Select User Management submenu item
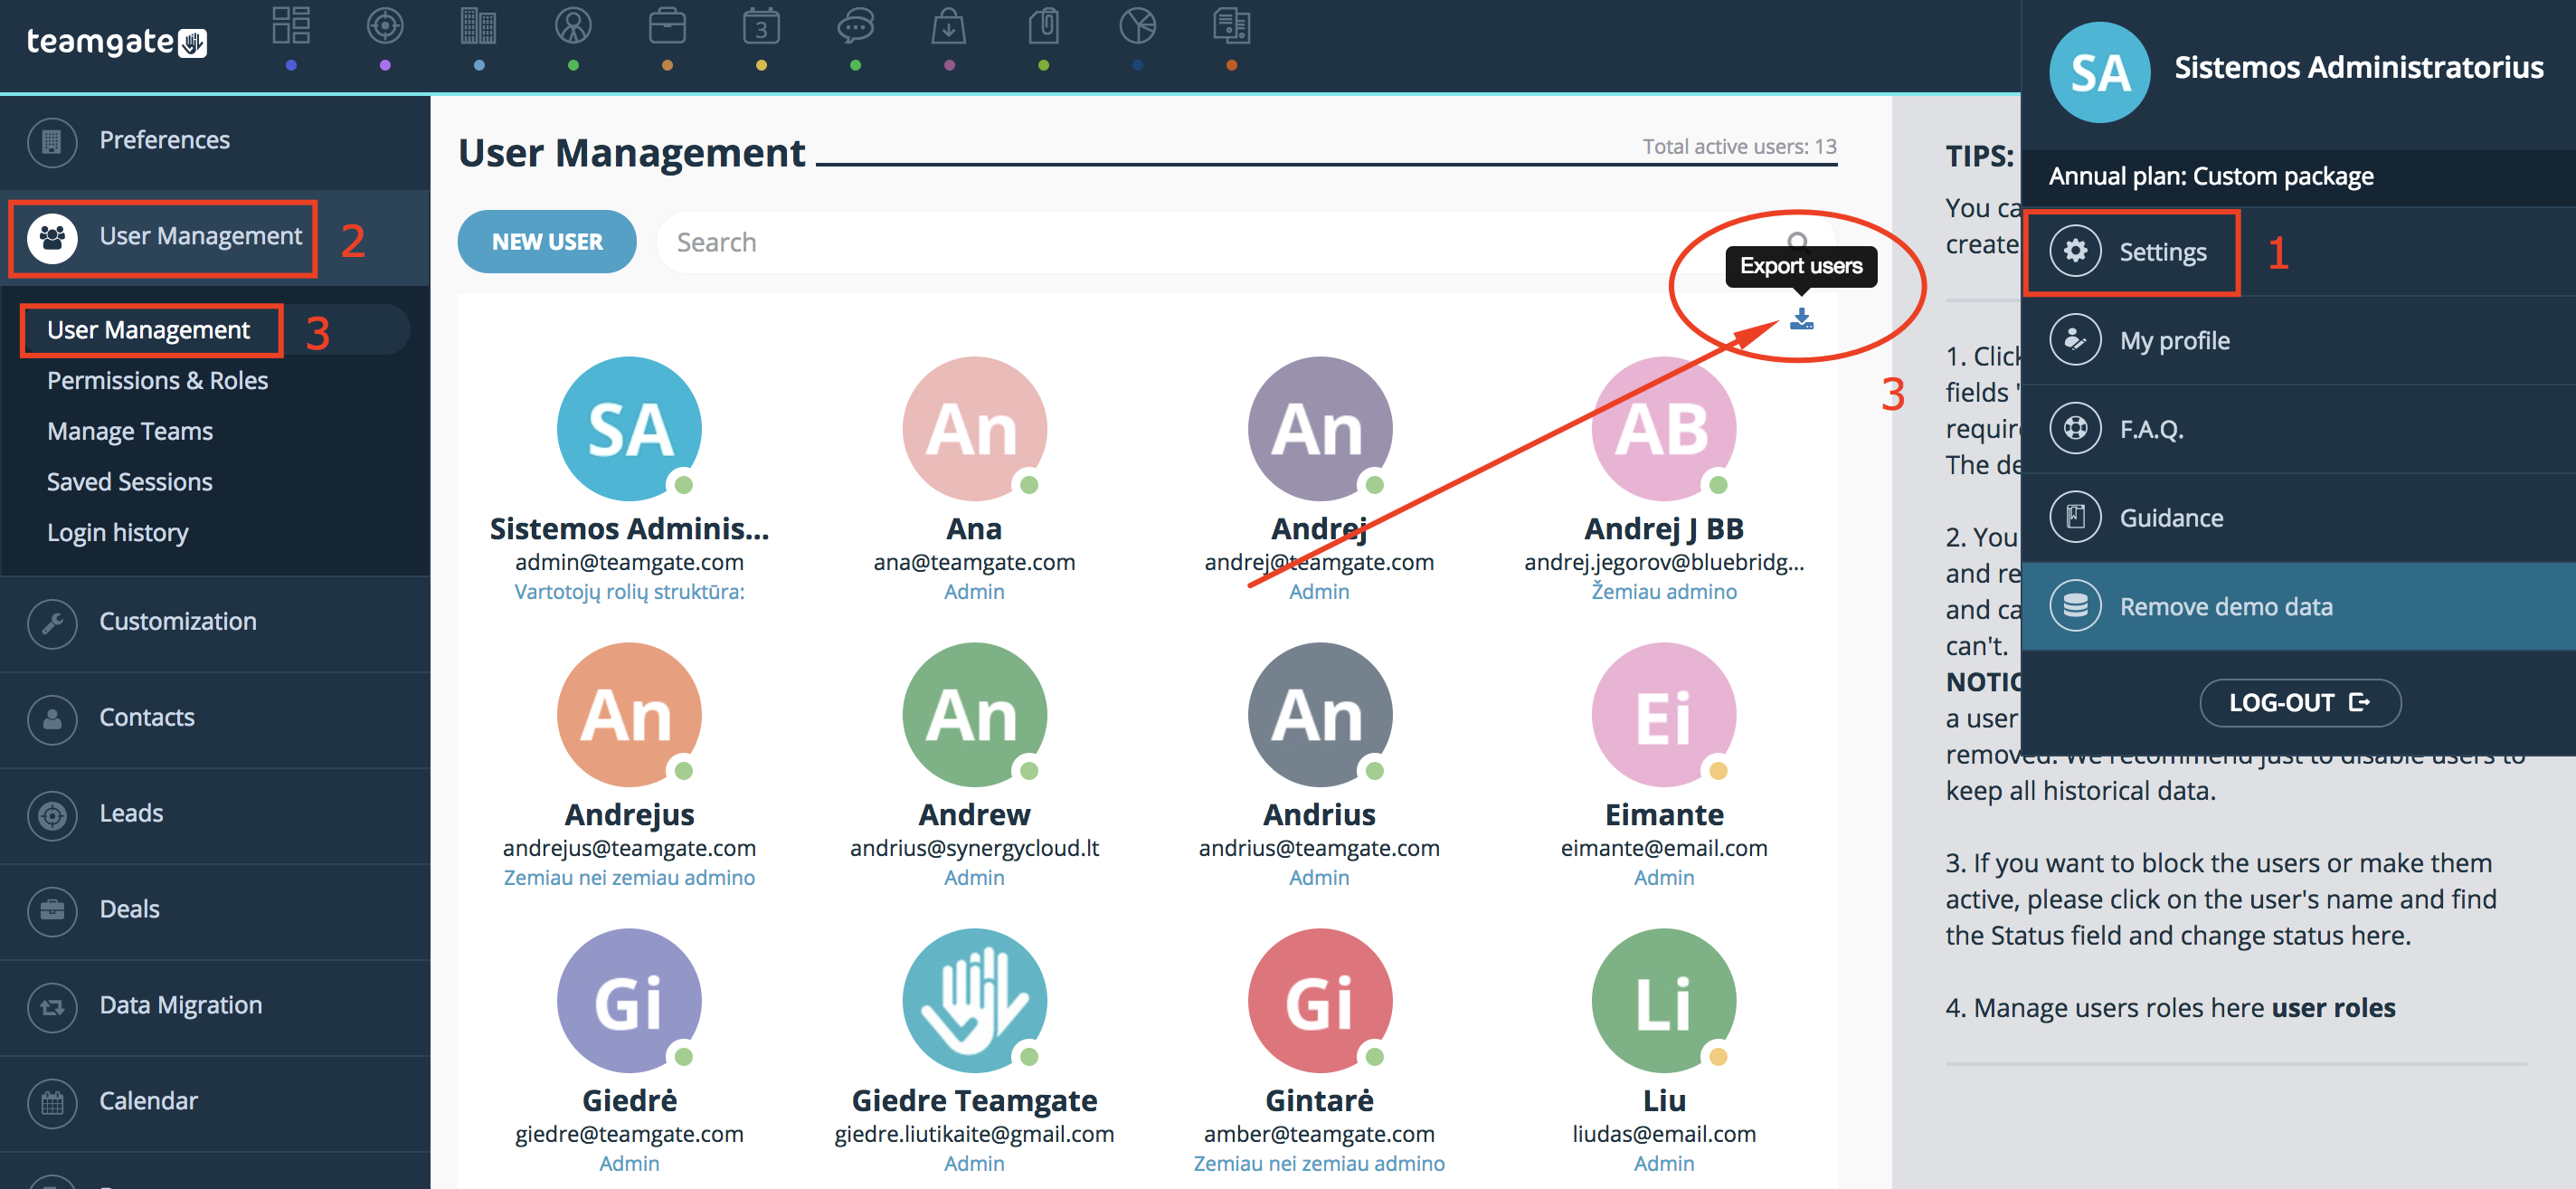The width and height of the screenshot is (2576, 1189). pos(148,330)
